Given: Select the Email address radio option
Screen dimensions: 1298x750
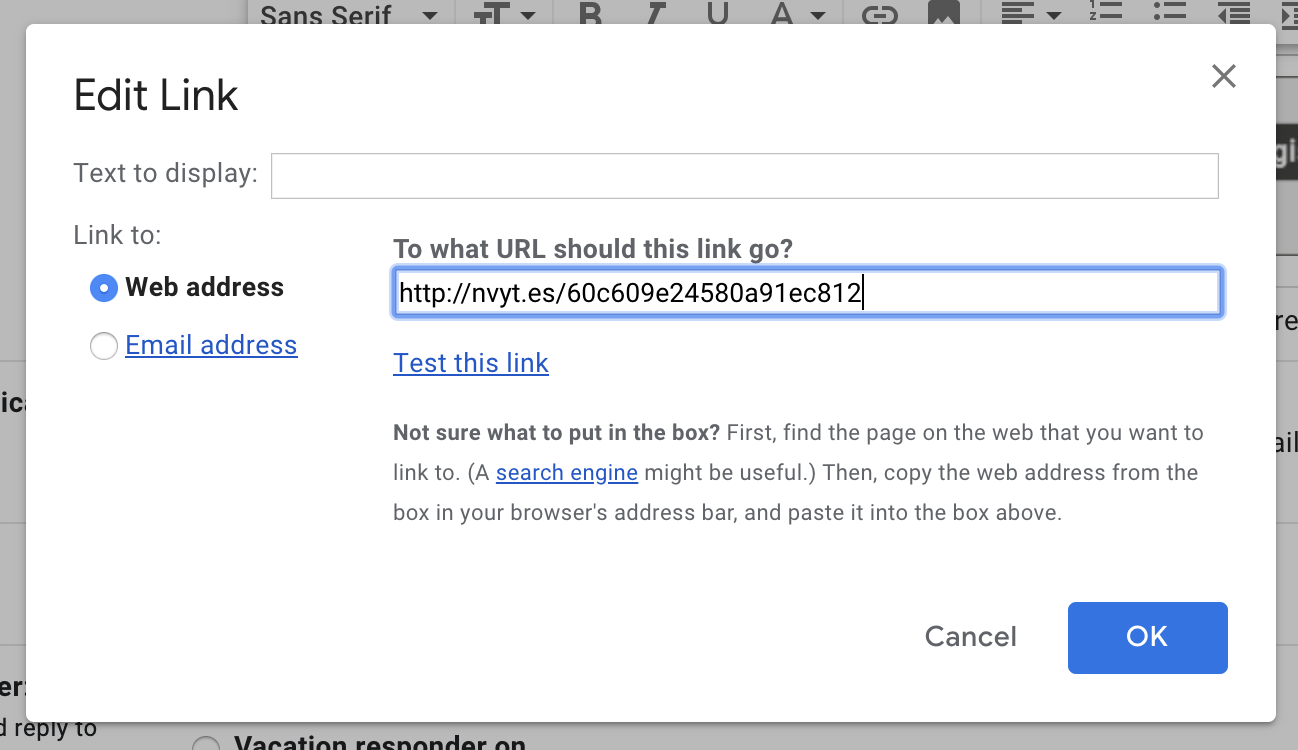Looking at the screenshot, I should (104, 346).
